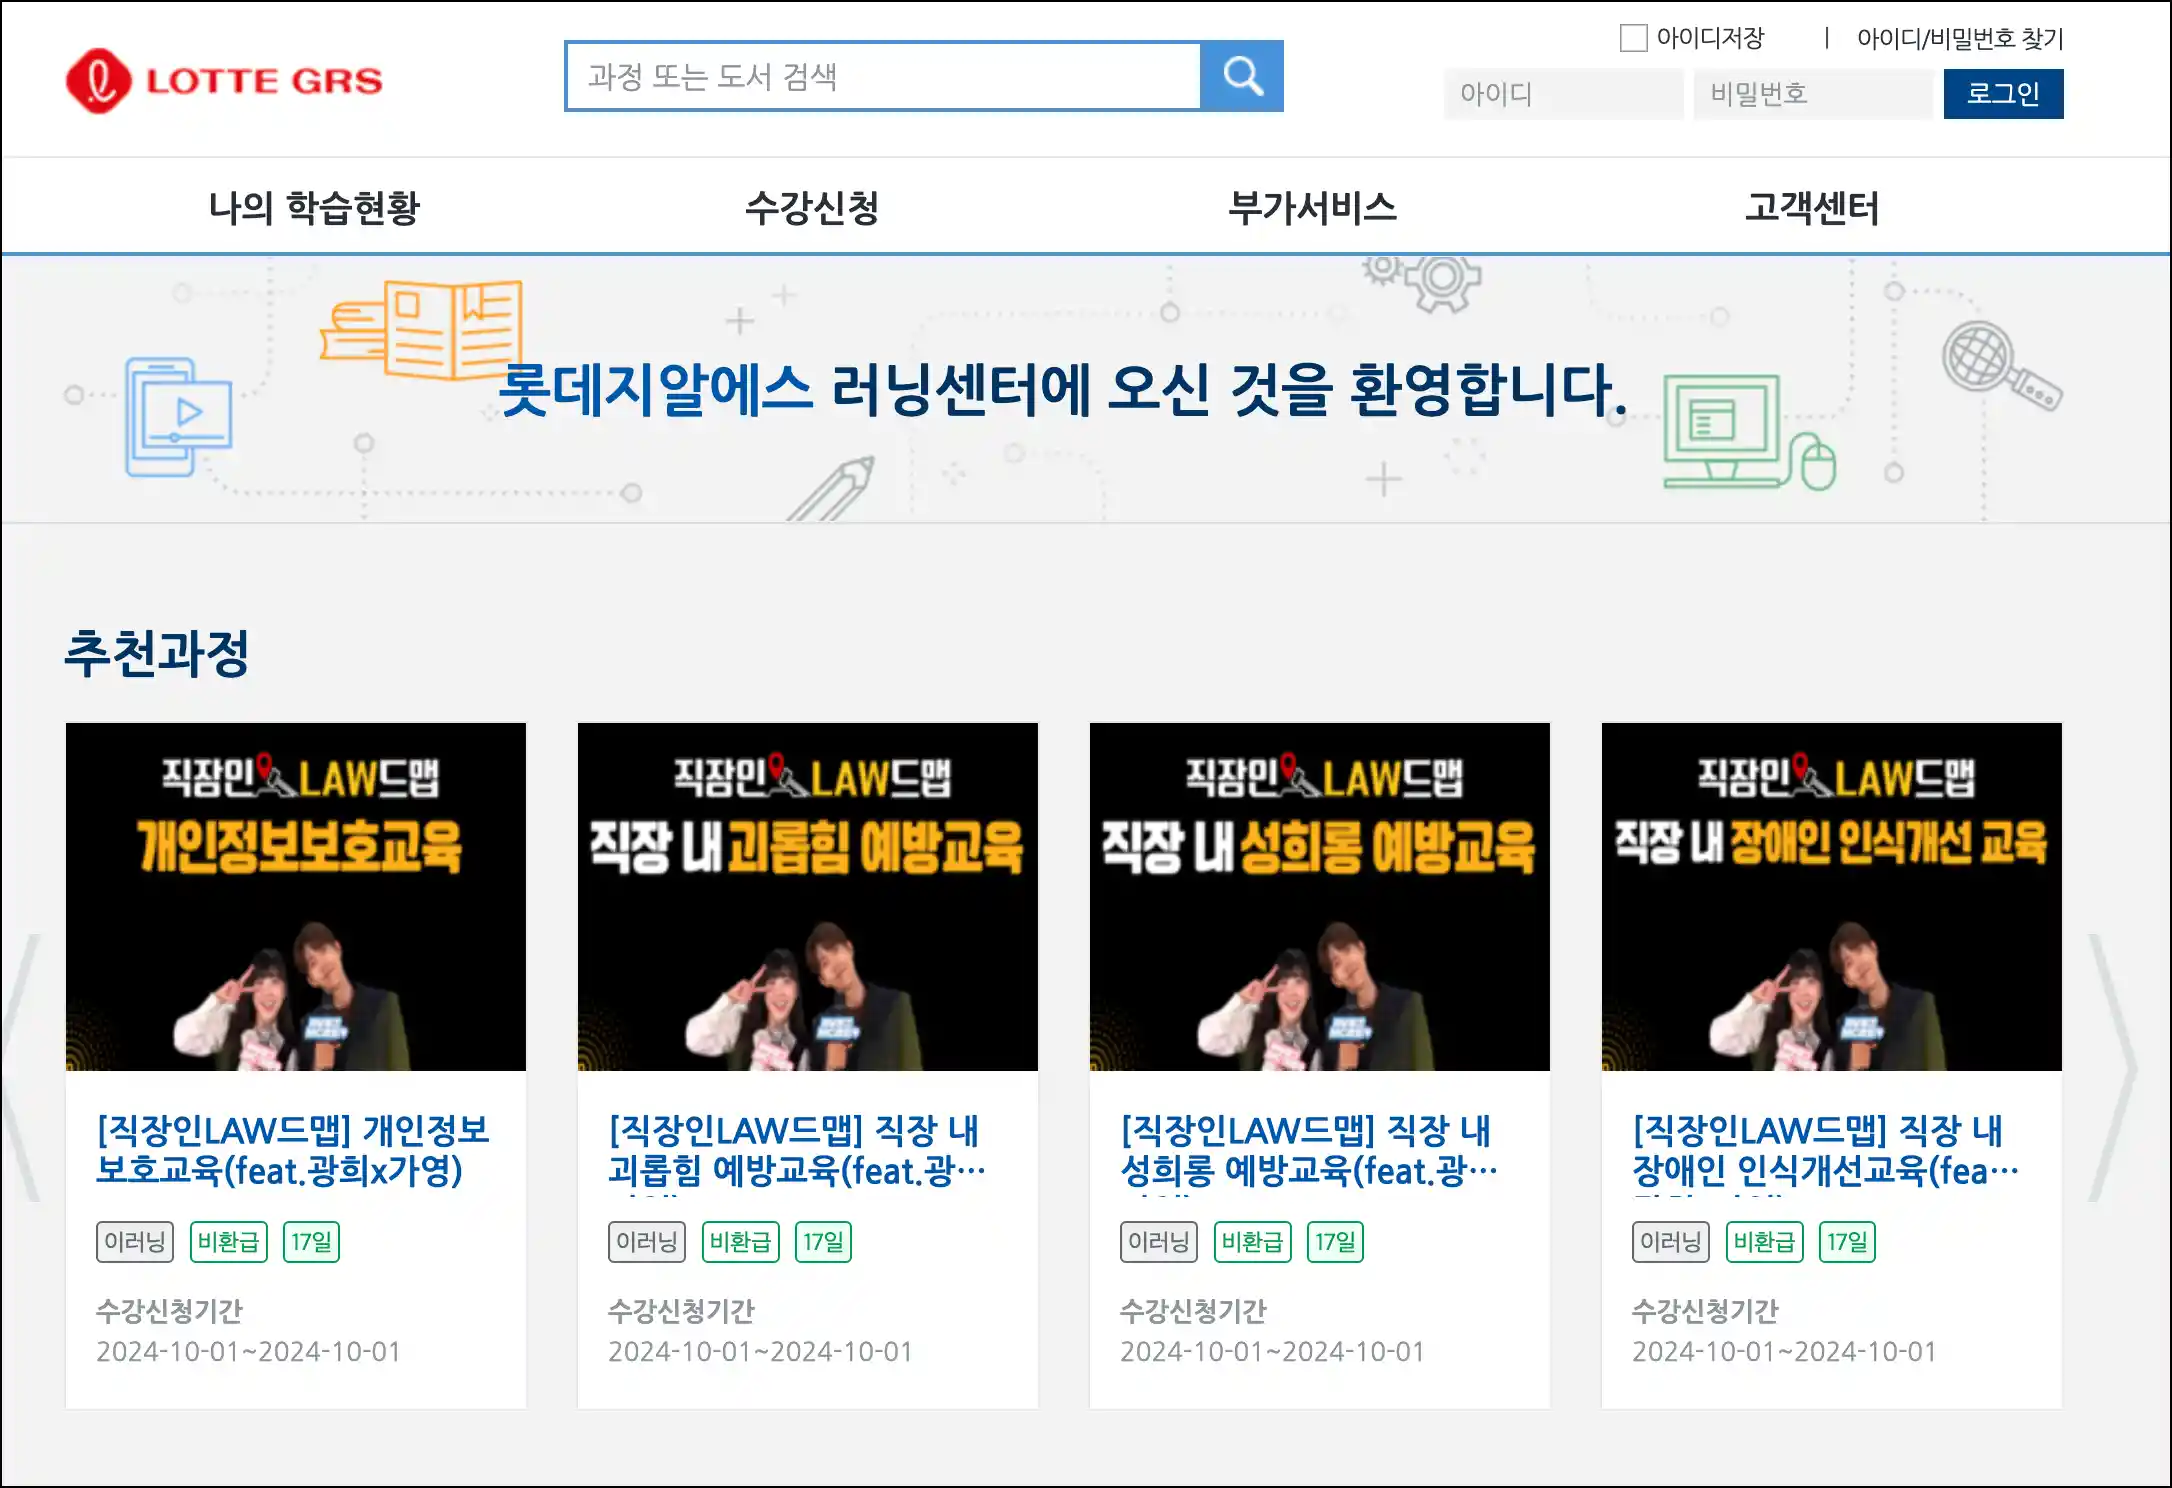Open the 개인정보보호교육 course thumbnail
The width and height of the screenshot is (2172, 1488).
(x=296, y=896)
